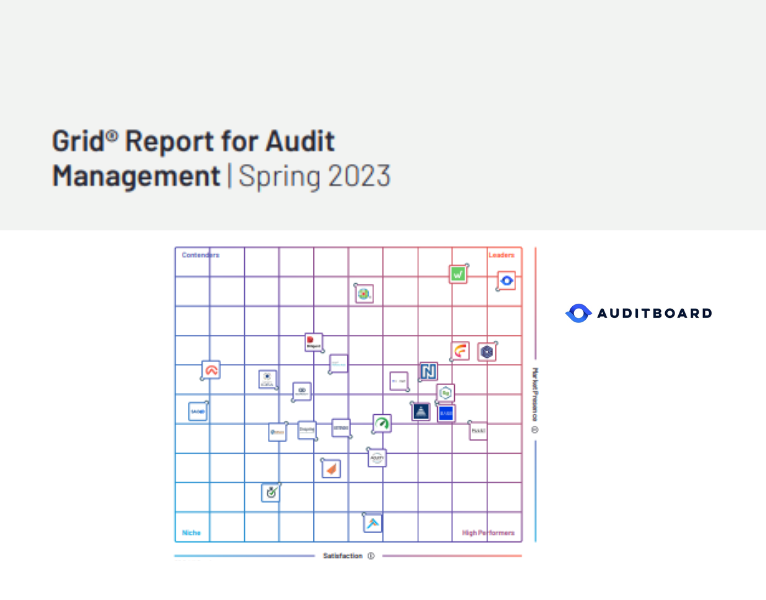
Task: Click the multicolor circular target marker
Action: point(364,294)
